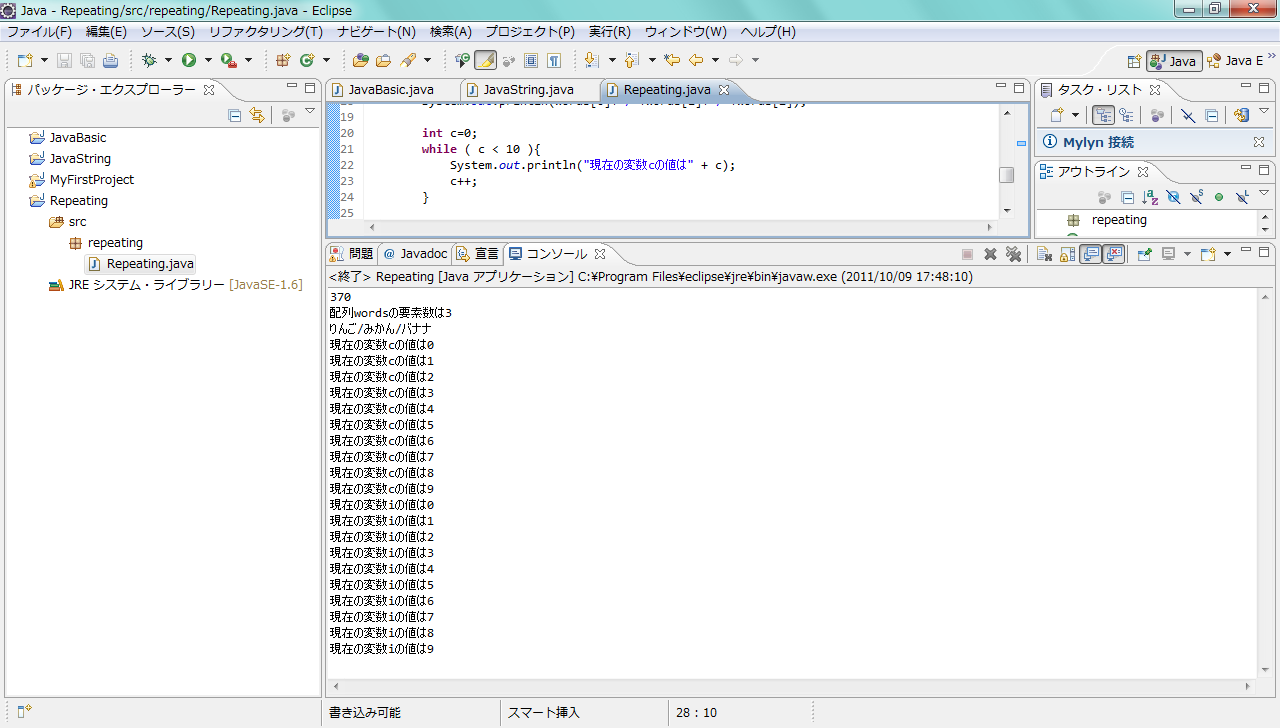Toggle Scroll Lock in console toolbar
The height and width of the screenshot is (728, 1280).
pyautogui.click(x=1068, y=254)
